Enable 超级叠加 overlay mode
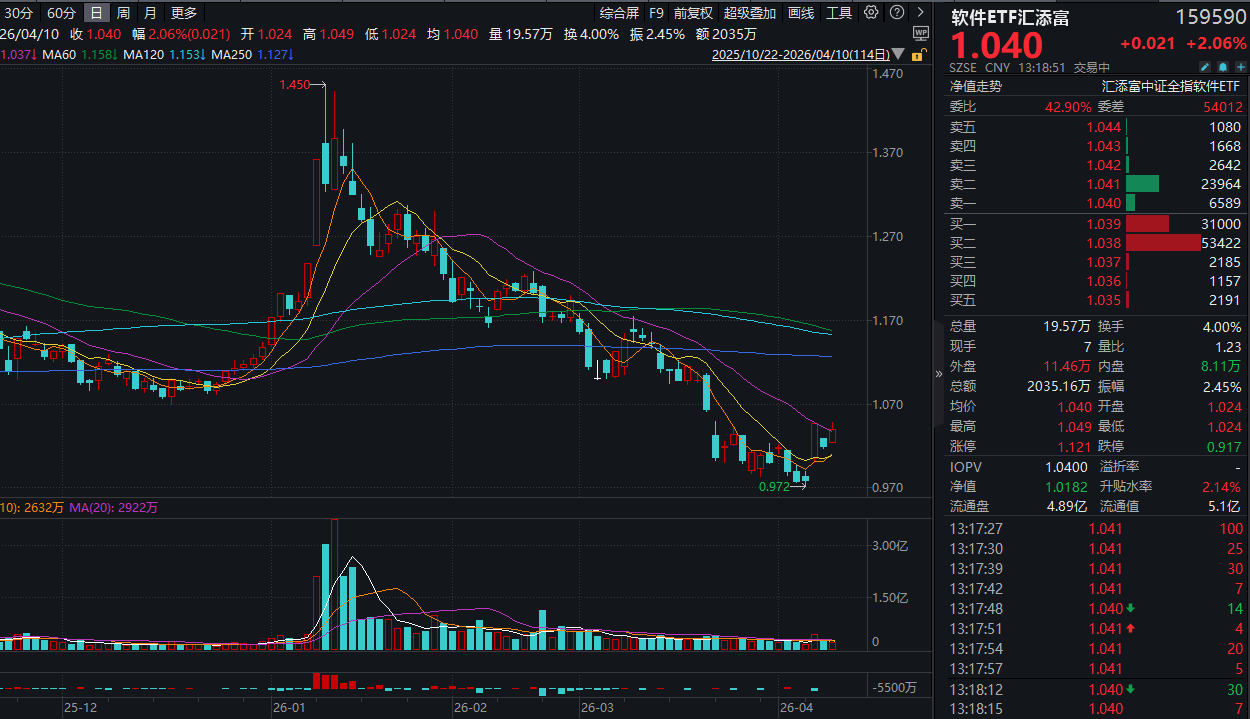The image size is (1250, 719). click(750, 13)
